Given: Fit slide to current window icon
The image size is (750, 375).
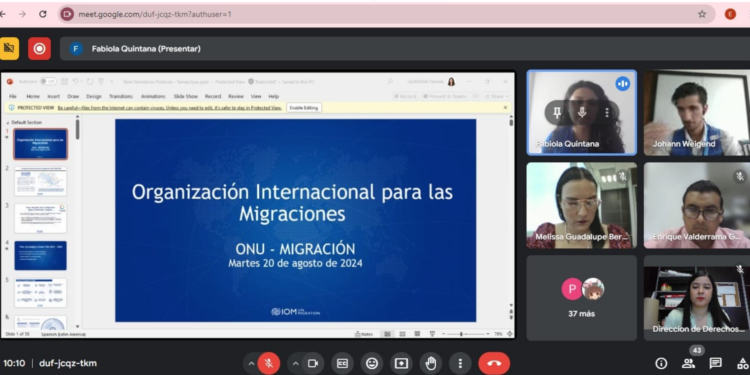Looking at the screenshot, I should [x=510, y=334].
